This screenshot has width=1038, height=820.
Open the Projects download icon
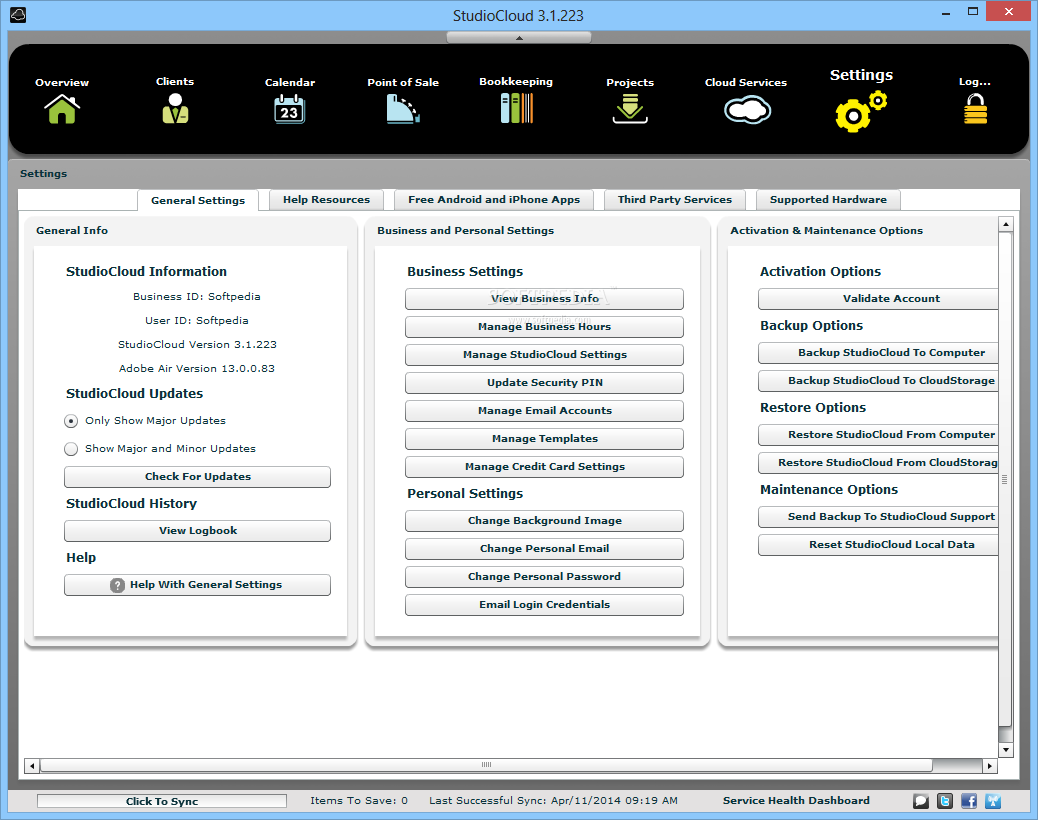pyautogui.click(x=630, y=109)
